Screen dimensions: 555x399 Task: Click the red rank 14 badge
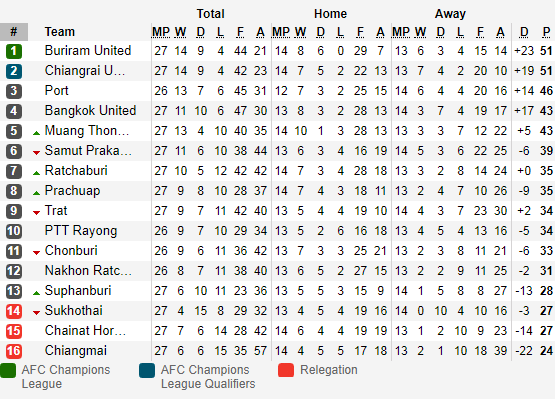(x=14, y=311)
